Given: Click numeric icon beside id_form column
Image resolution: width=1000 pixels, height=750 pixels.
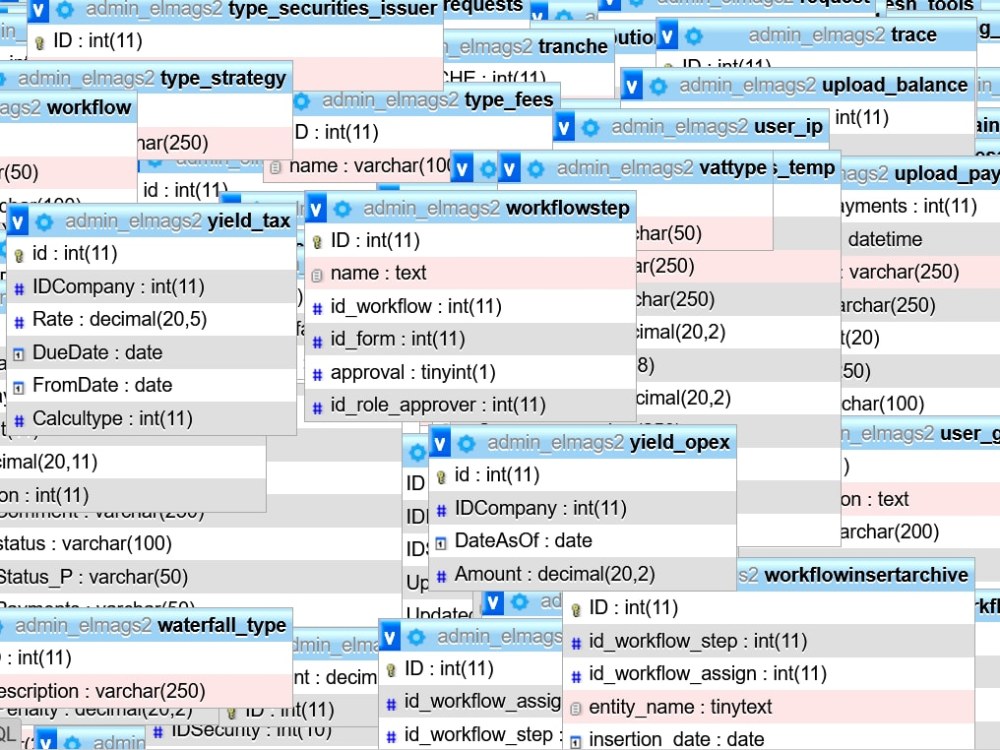Looking at the screenshot, I should 317,342.
